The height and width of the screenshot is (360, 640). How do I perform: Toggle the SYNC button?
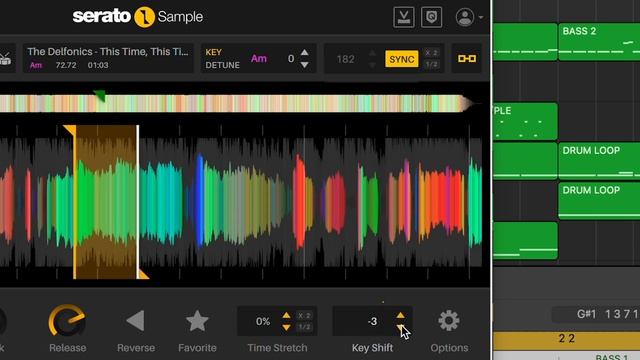(402, 59)
